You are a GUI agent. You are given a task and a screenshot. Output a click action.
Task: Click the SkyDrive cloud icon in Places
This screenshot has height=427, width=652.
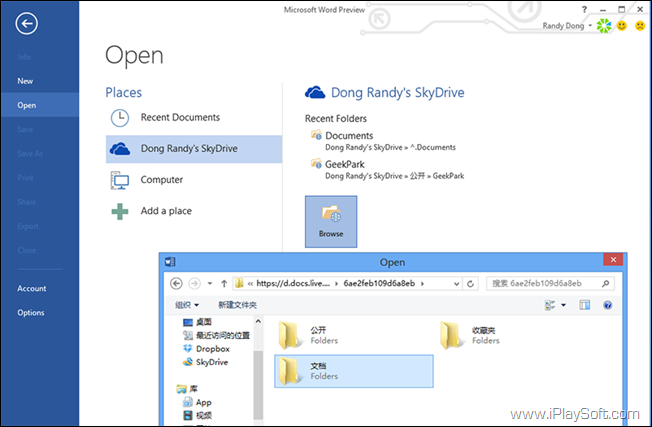coord(120,149)
